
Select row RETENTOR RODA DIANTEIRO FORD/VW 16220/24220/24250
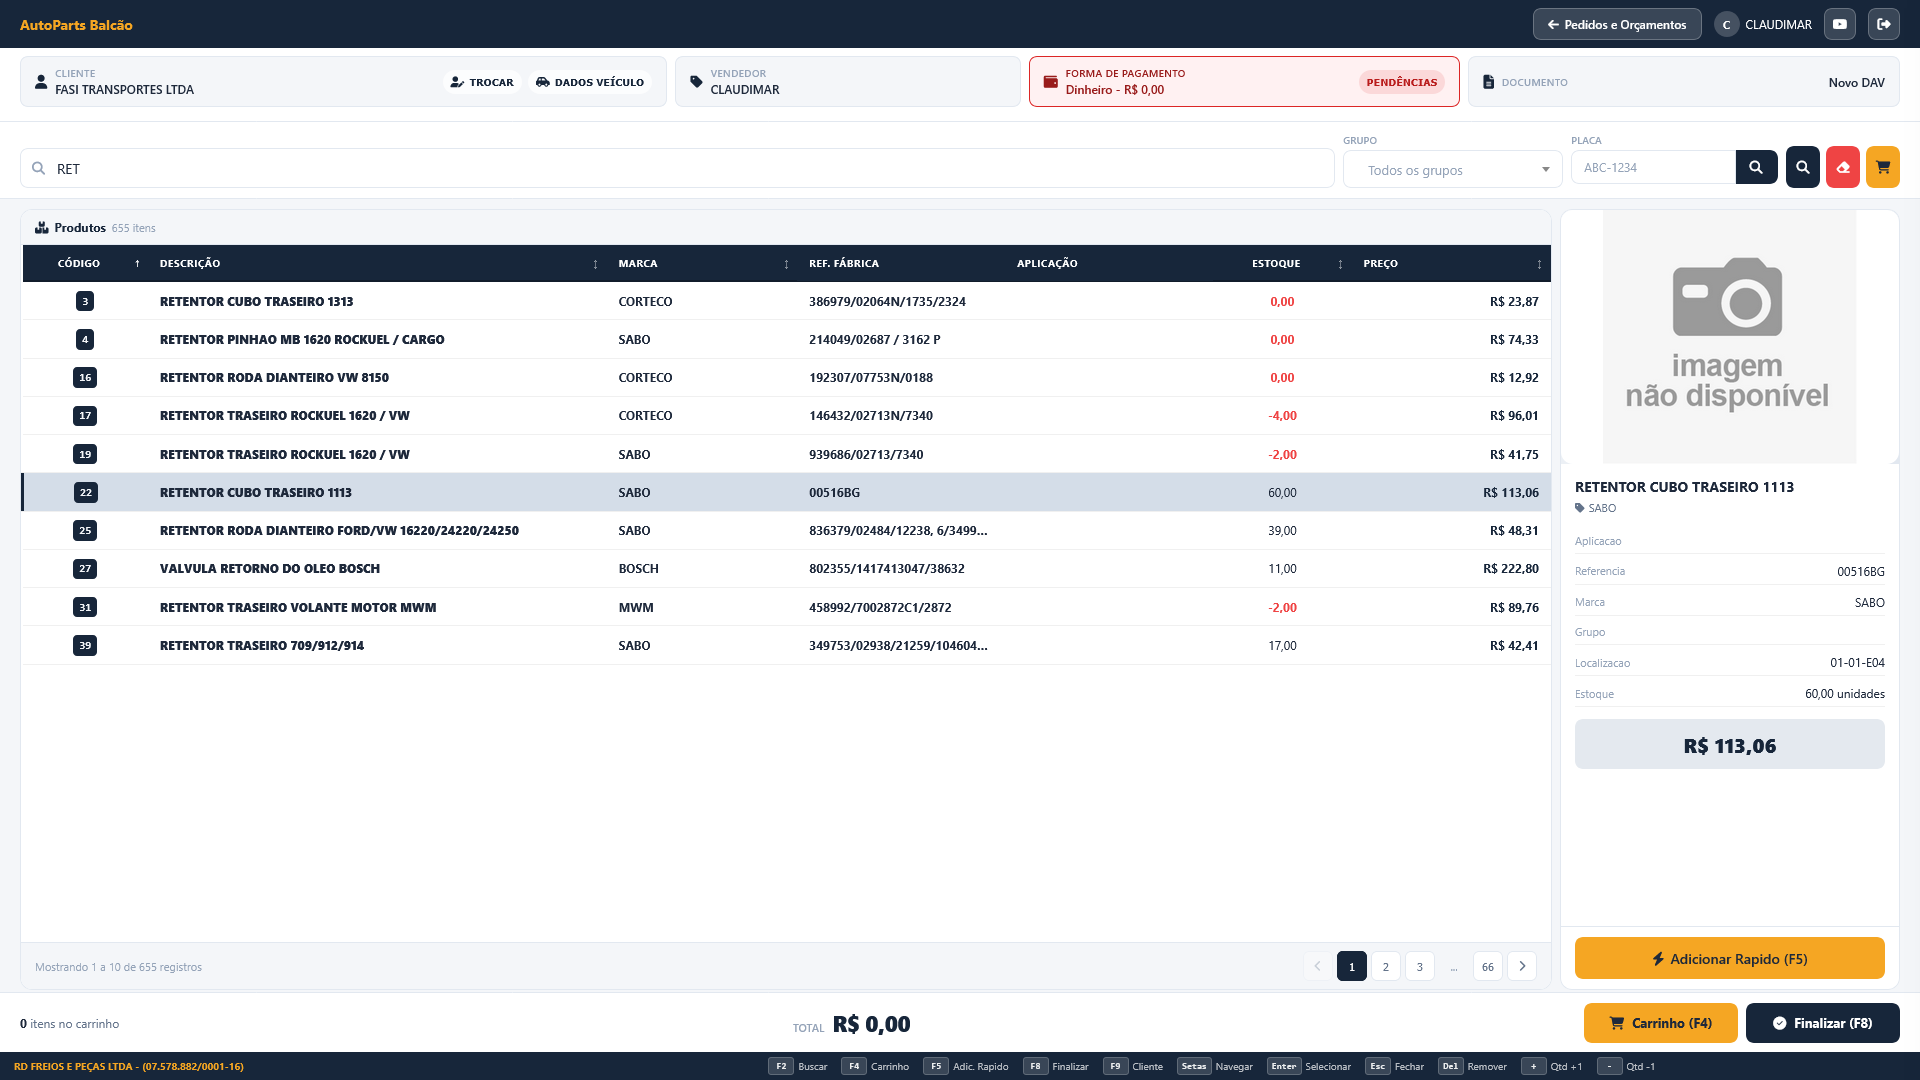786,530
